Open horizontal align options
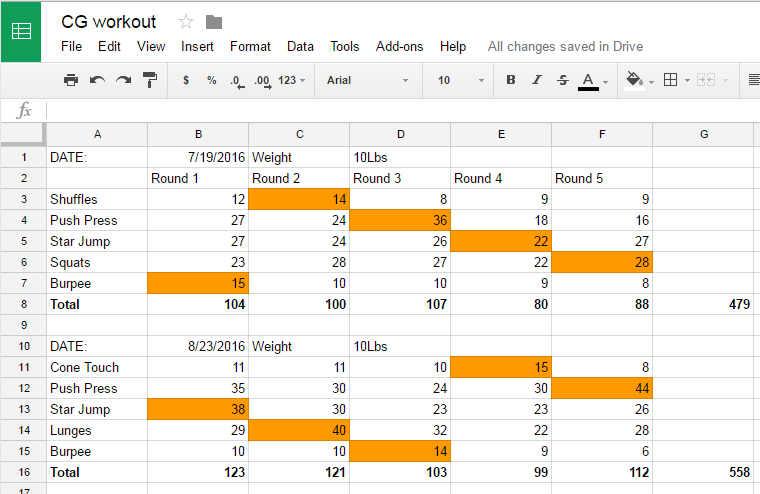 point(754,80)
